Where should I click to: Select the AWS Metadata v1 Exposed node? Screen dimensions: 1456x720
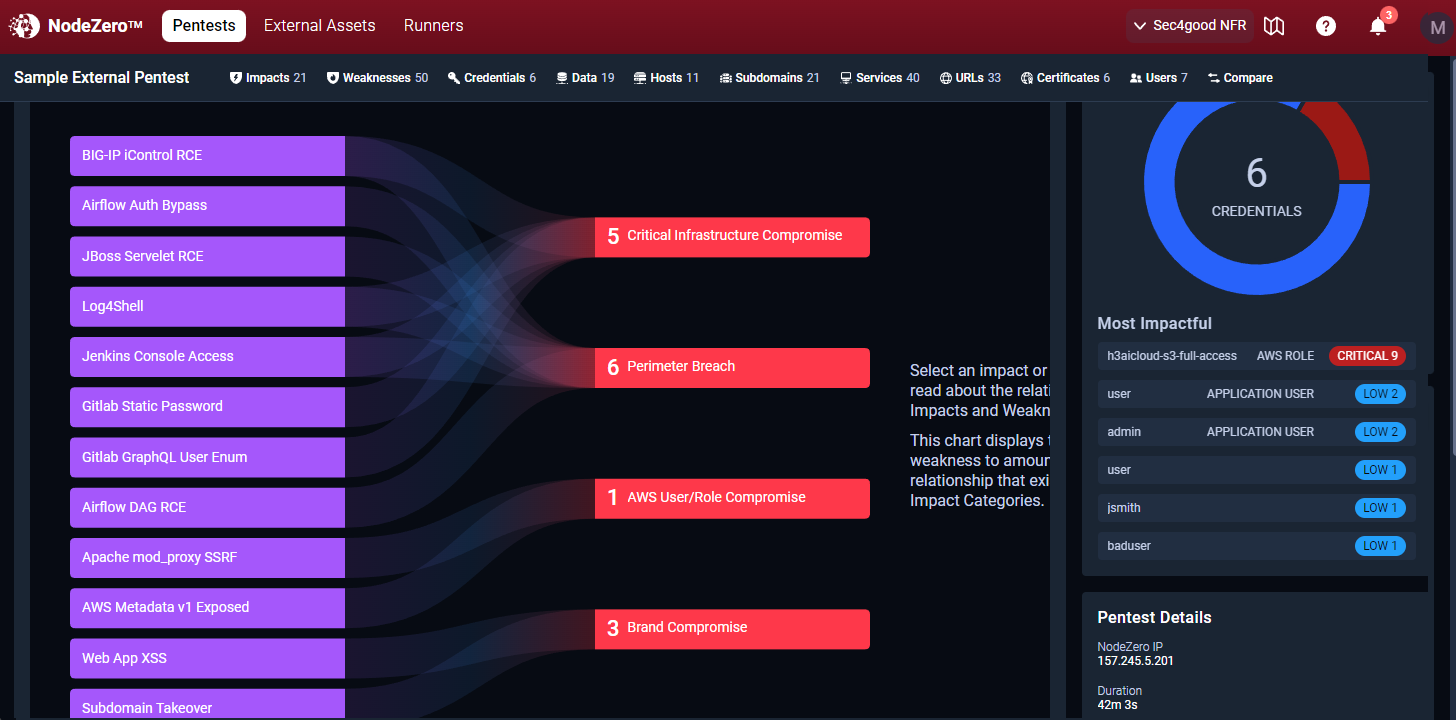coord(207,608)
